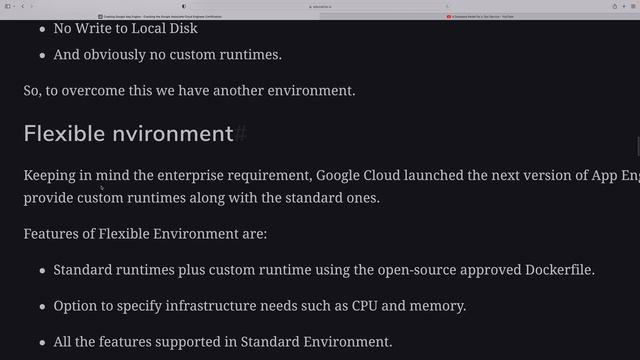Click the 'No Write to Local Disk' bullet
This screenshot has height=360, width=640.
(125, 28)
